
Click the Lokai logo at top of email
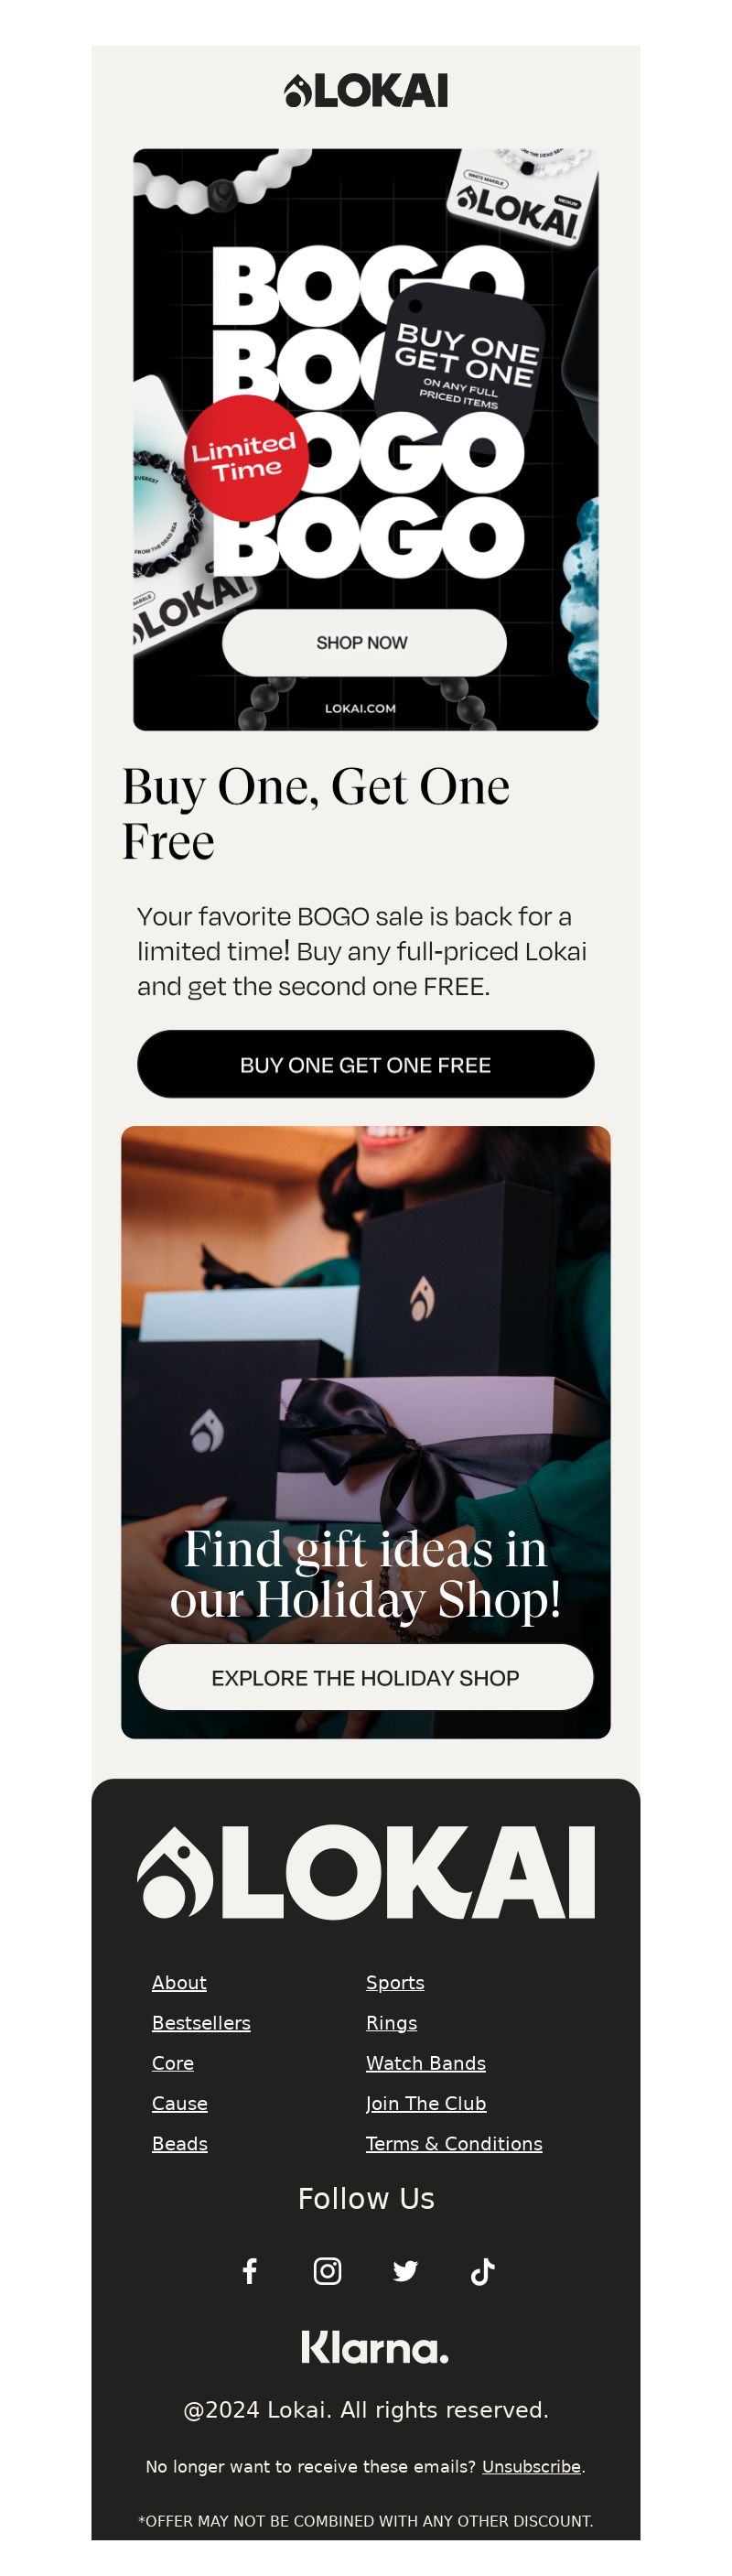(x=366, y=91)
